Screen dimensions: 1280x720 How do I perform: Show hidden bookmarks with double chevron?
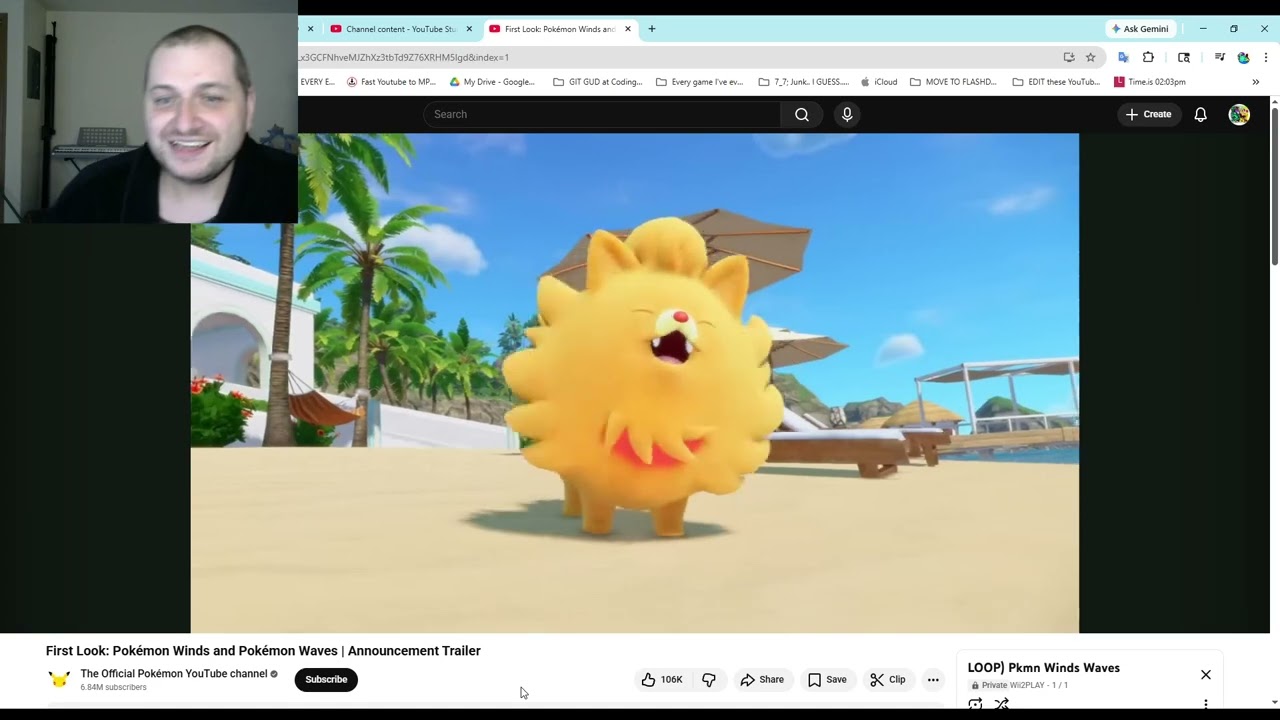click(x=1255, y=82)
